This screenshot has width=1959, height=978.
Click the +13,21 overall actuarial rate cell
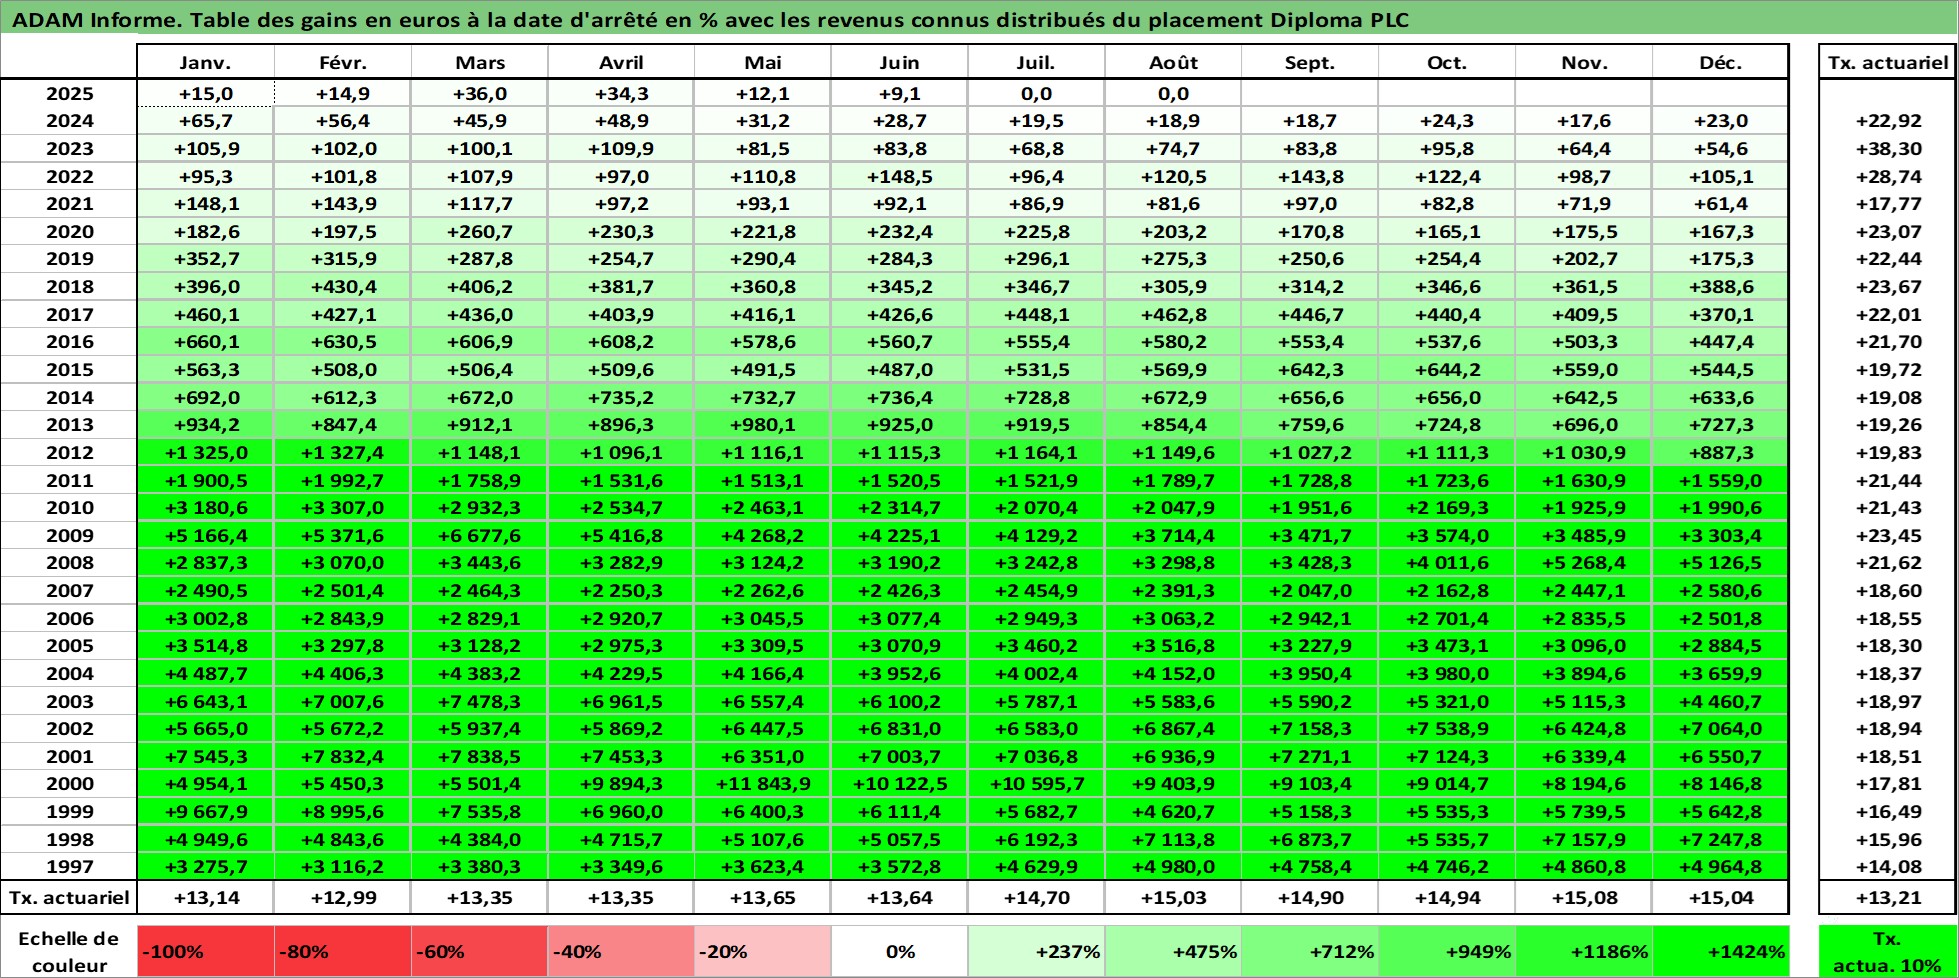(x=1888, y=898)
